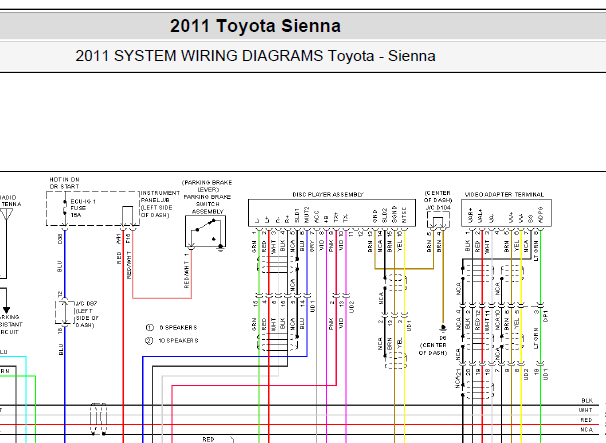Click the 'ECU-IG 1 FUSE 15A' text
606x443 pixels.
click(x=83, y=208)
